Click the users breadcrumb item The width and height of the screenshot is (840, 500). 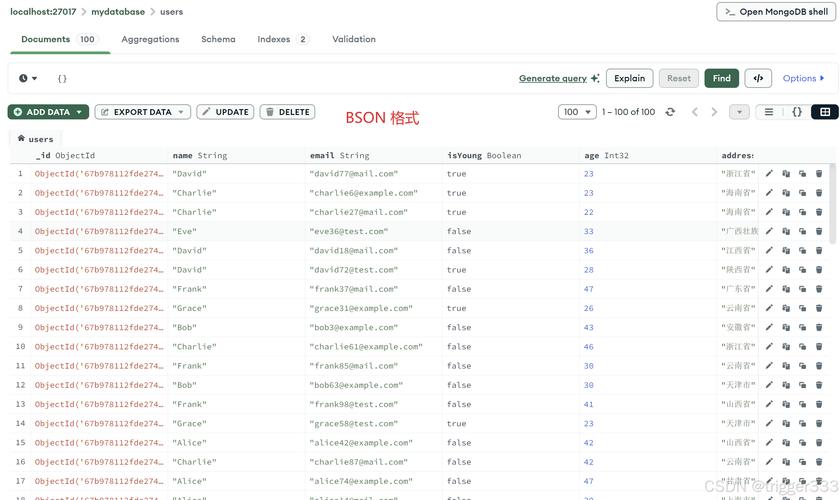171,12
